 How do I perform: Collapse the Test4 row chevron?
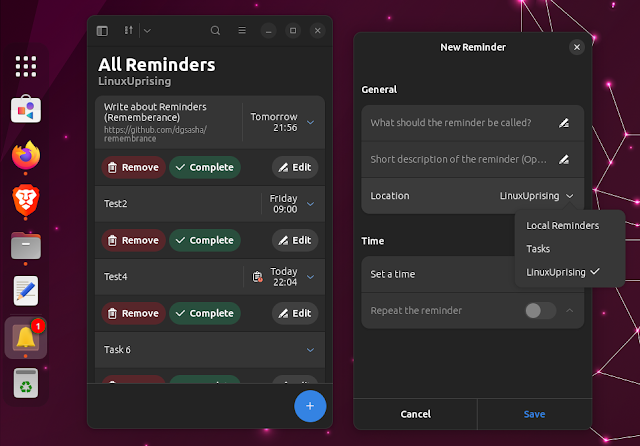pos(311,277)
